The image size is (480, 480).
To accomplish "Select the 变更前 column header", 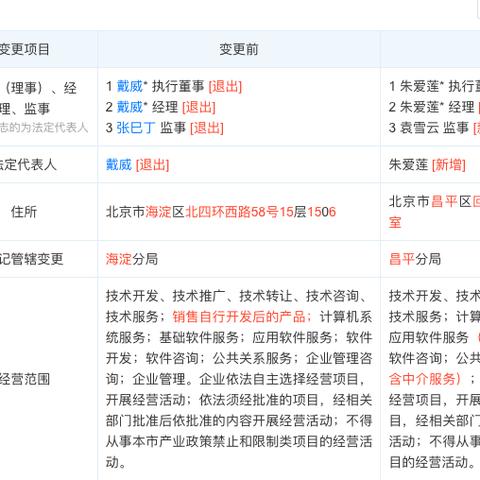I will click(x=239, y=49).
